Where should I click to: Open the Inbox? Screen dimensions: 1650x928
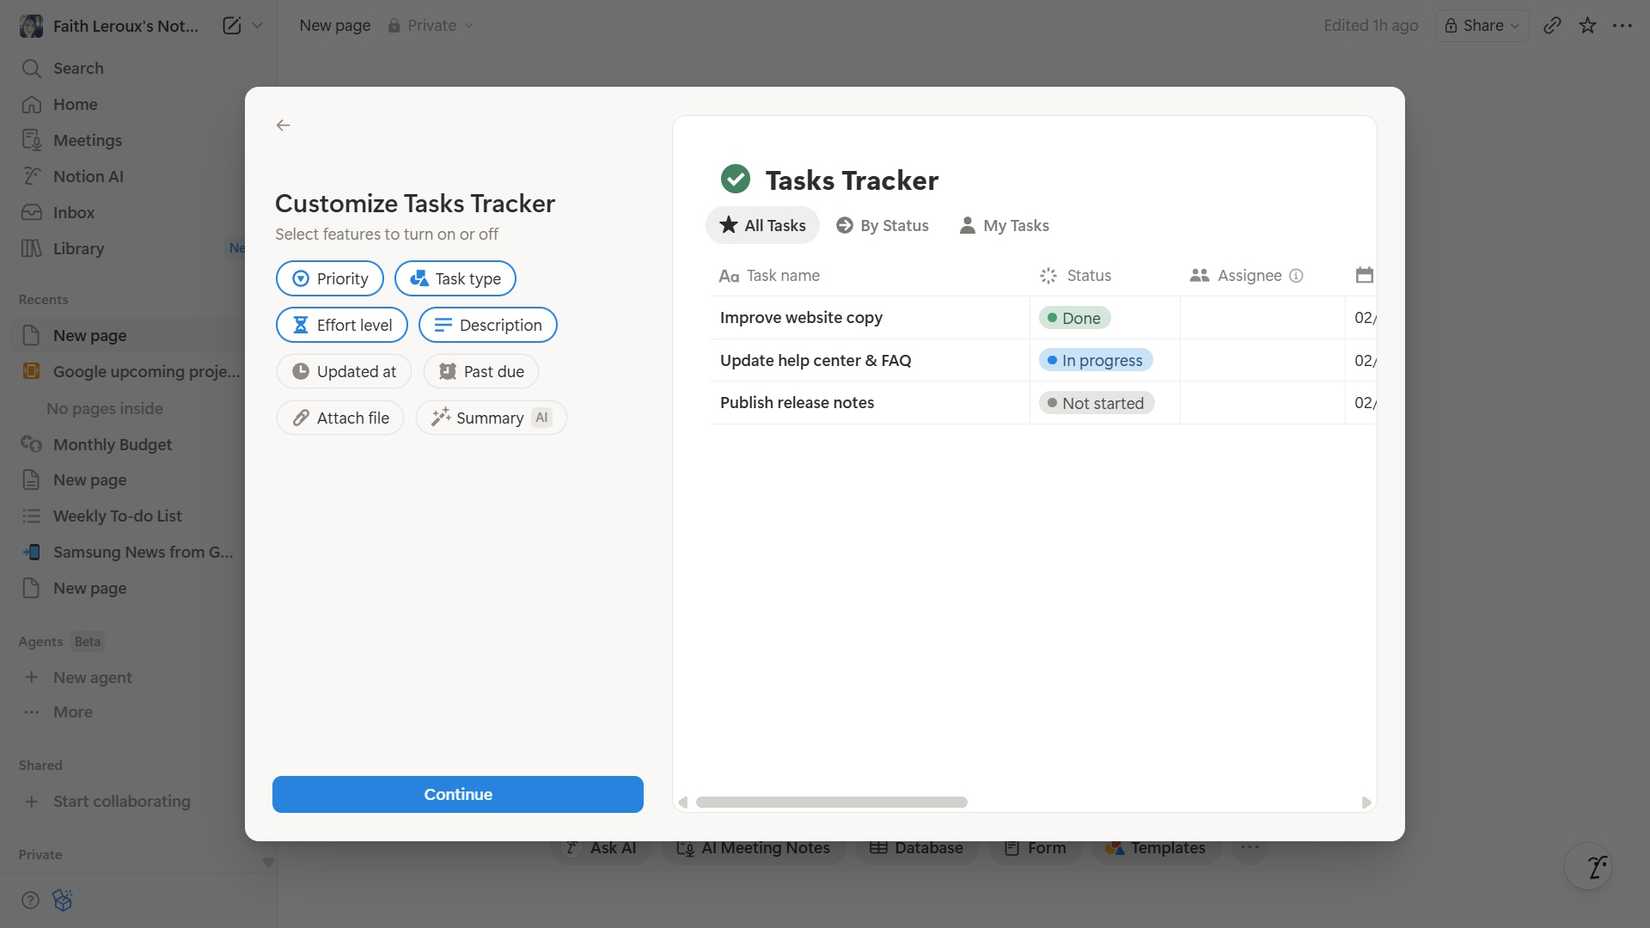click(73, 212)
